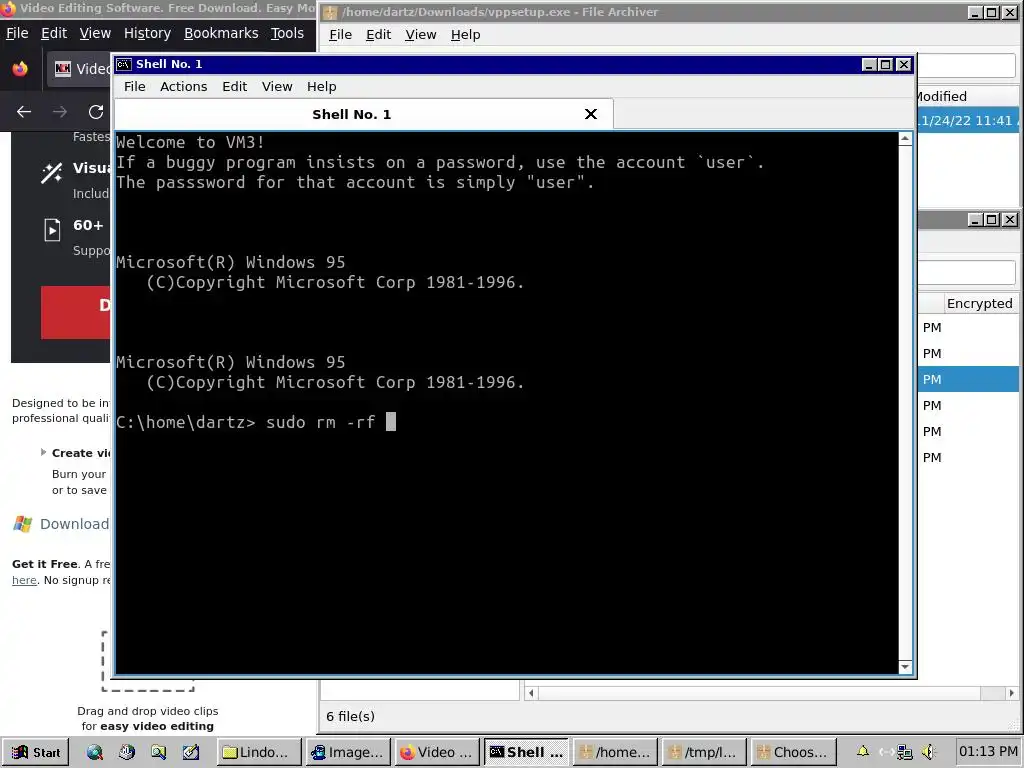Open the Actions menu in Shell window

point(184,87)
